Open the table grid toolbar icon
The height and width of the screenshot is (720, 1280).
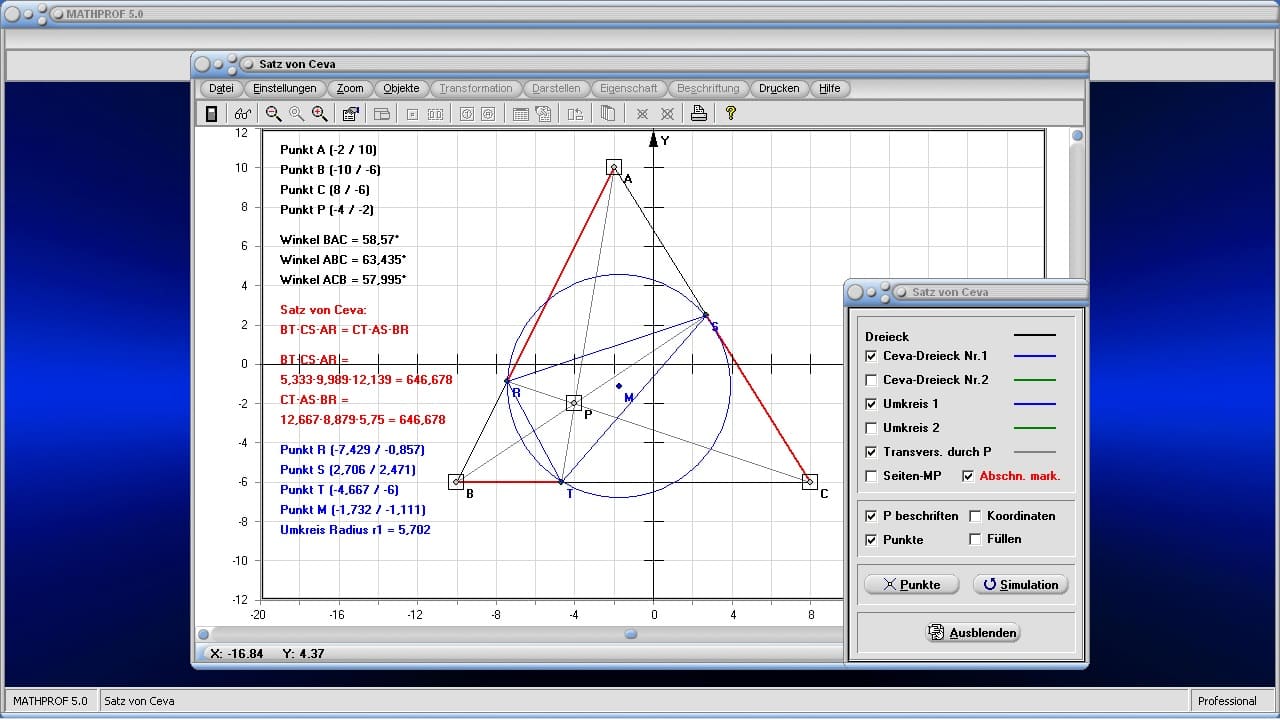[521, 114]
